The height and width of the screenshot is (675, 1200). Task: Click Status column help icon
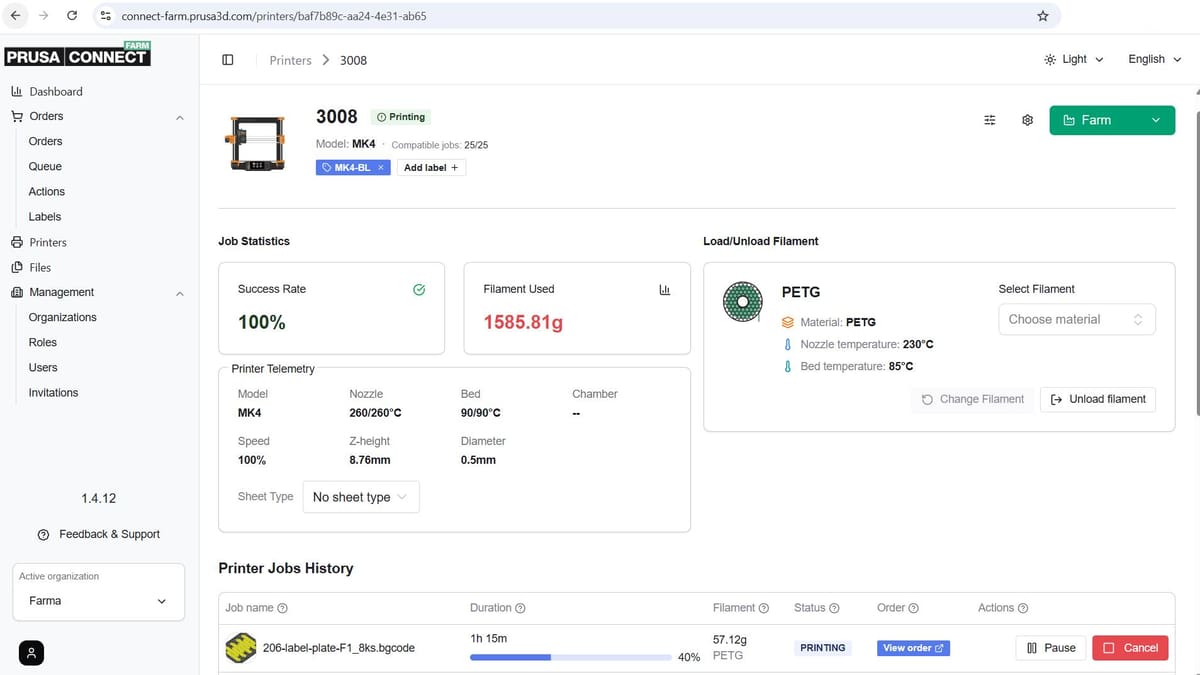click(834, 608)
